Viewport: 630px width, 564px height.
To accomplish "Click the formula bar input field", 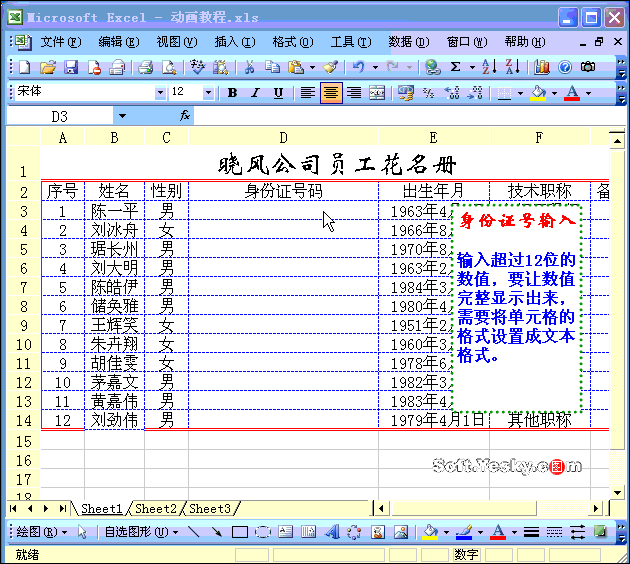I will pyautogui.click(x=408, y=116).
